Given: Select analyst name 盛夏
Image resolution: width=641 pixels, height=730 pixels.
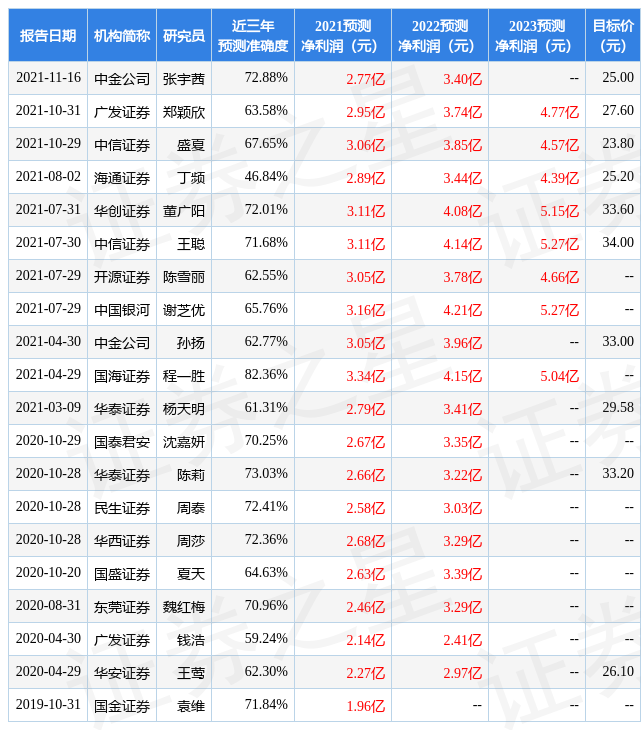Looking at the screenshot, I should click(191, 145).
